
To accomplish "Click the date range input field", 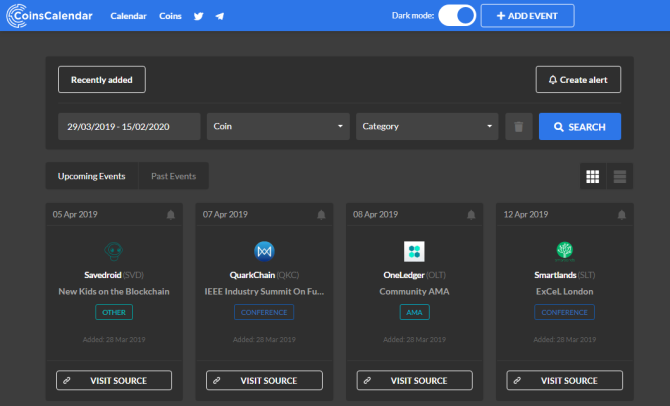I will pos(129,127).
